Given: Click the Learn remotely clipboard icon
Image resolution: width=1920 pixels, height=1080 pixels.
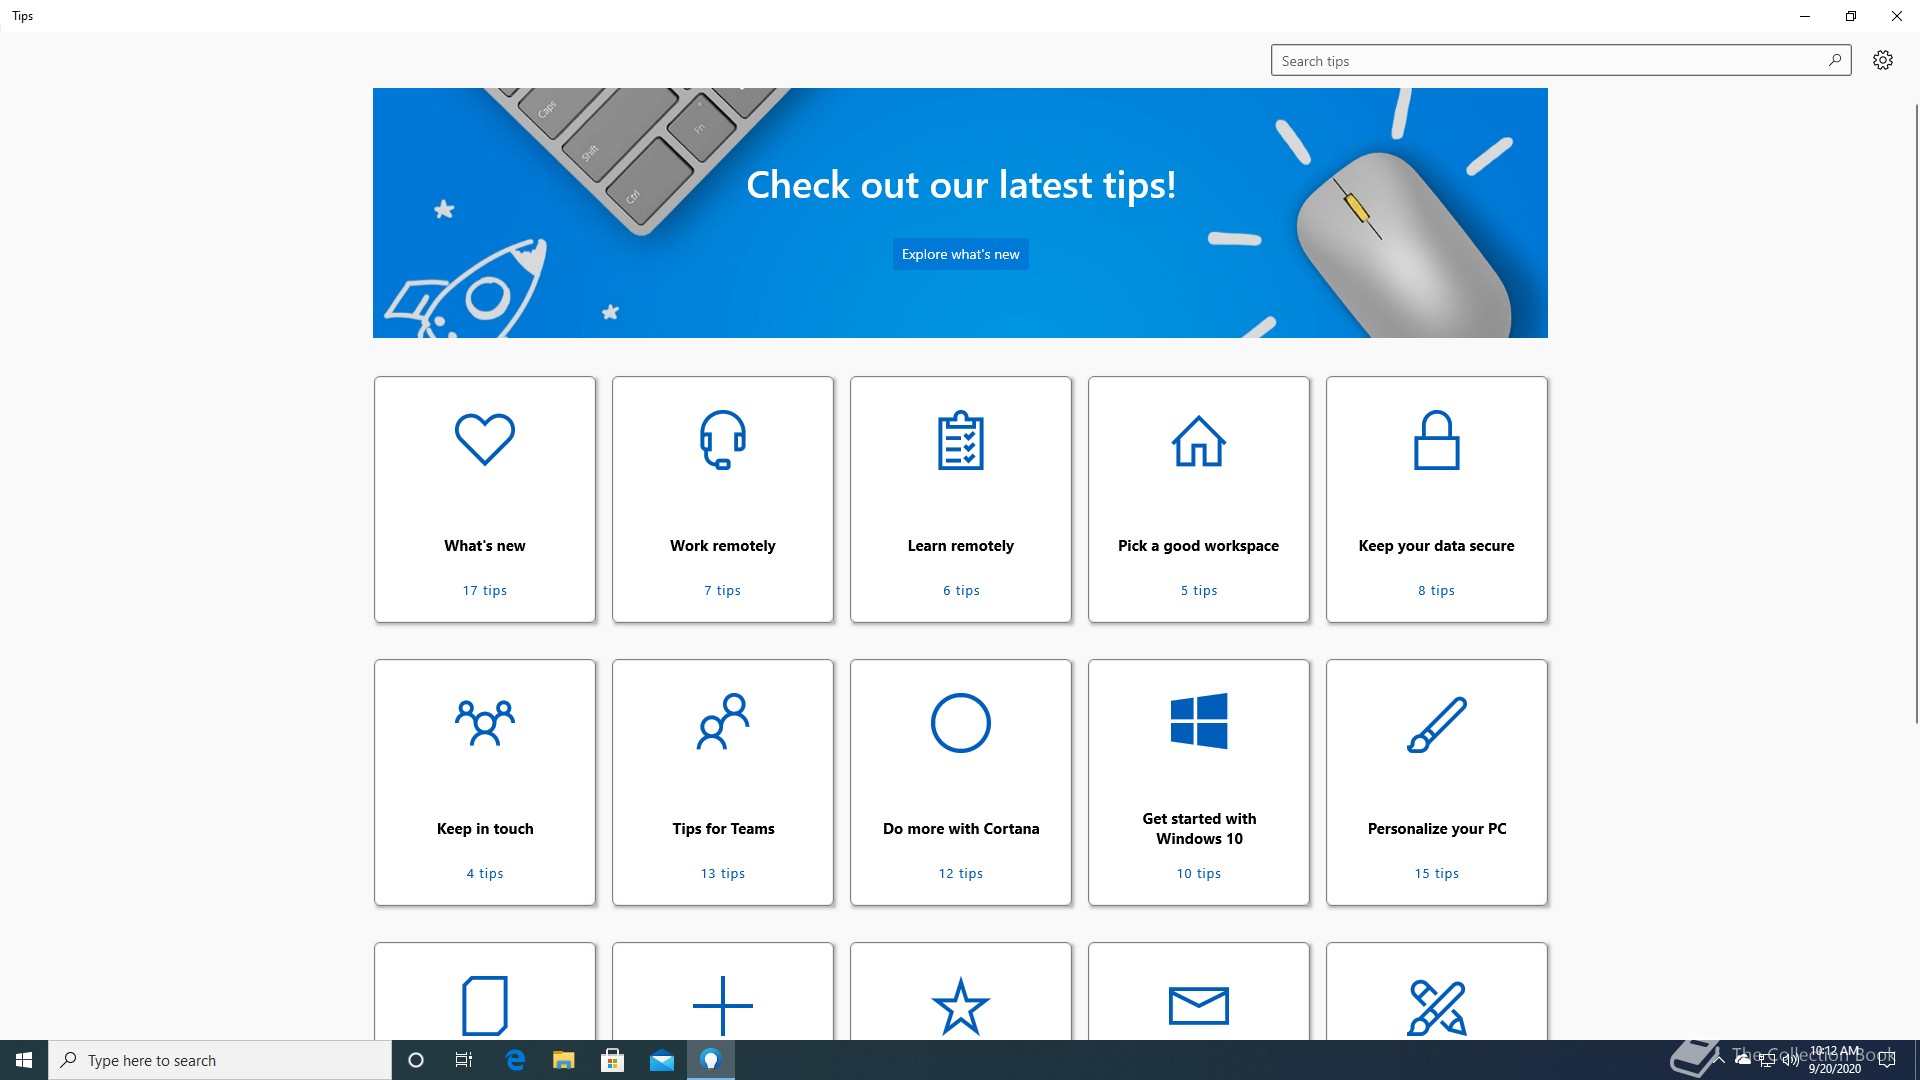Looking at the screenshot, I should pos(960,440).
